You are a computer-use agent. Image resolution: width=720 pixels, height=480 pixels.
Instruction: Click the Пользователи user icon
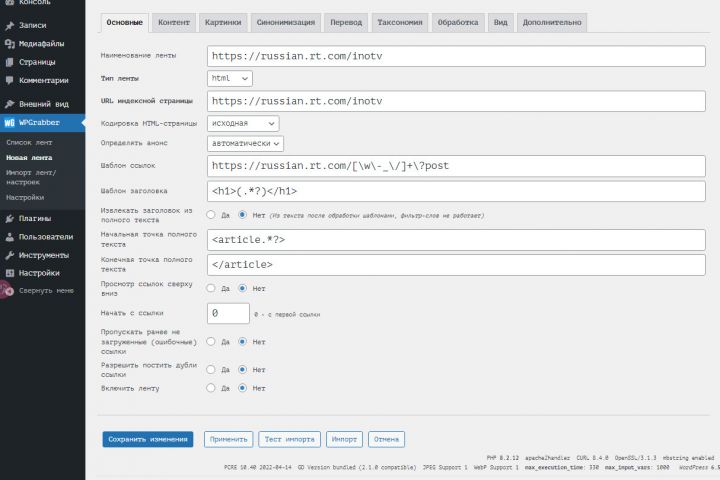(x=10, y=237)
